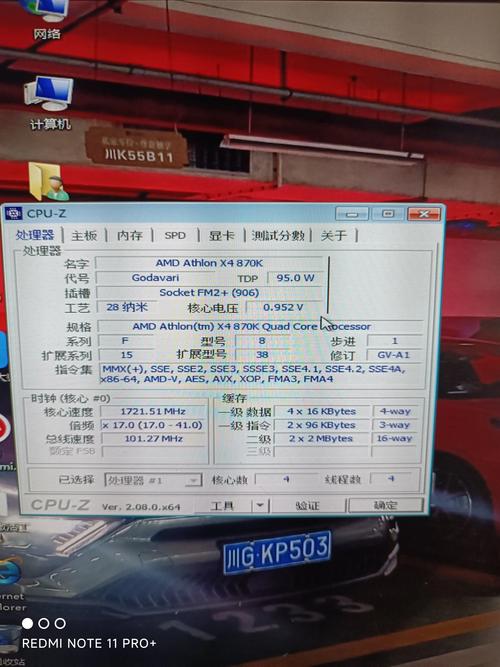Click the 线程数 thread count value
The height and width of the screenshot is (667, 500).
pyautogui.click(x=391, y=479)
